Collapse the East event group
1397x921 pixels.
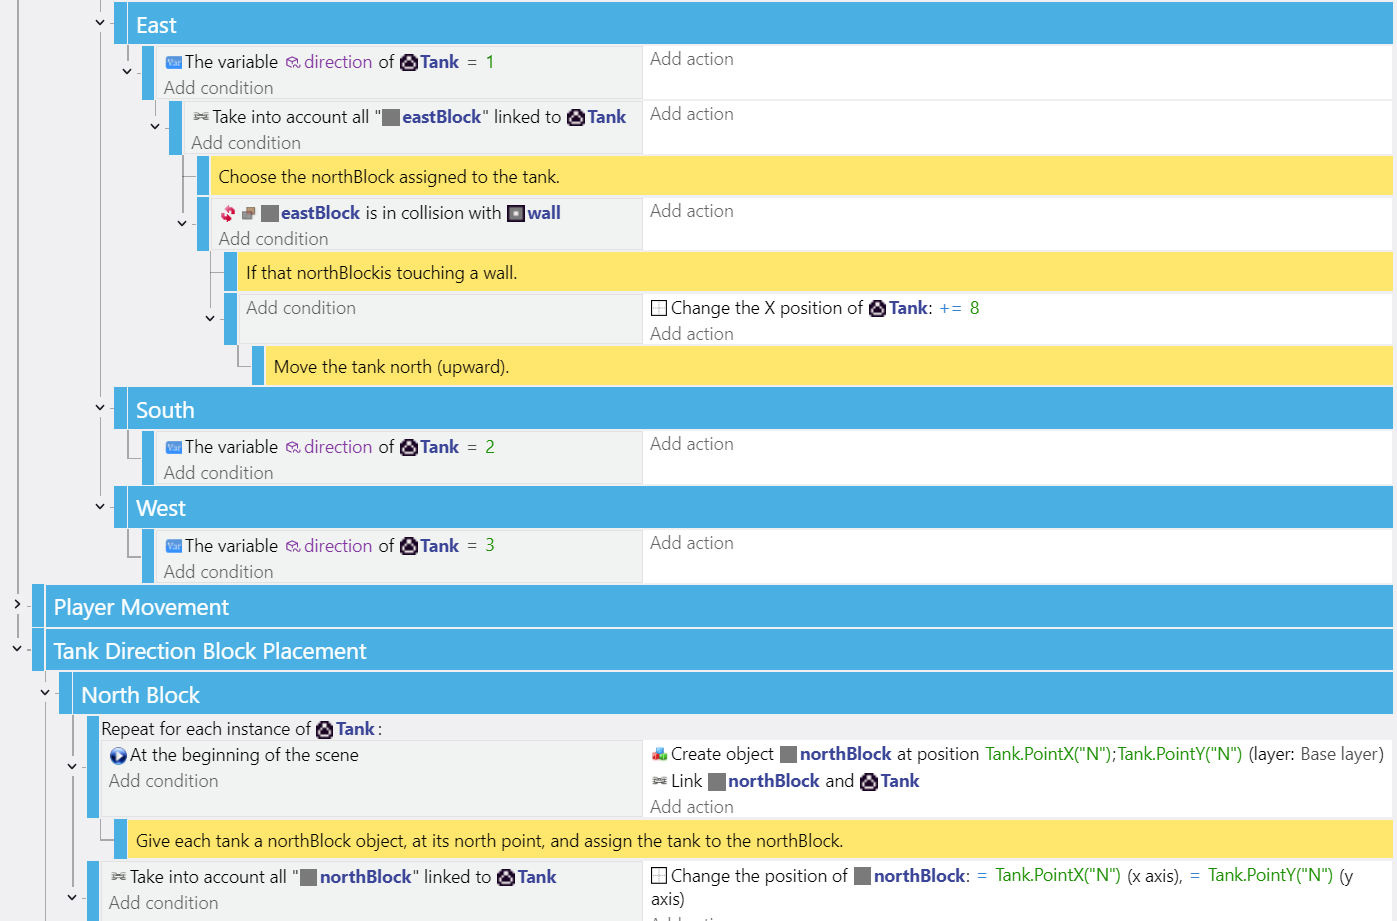tap(100, 23)
